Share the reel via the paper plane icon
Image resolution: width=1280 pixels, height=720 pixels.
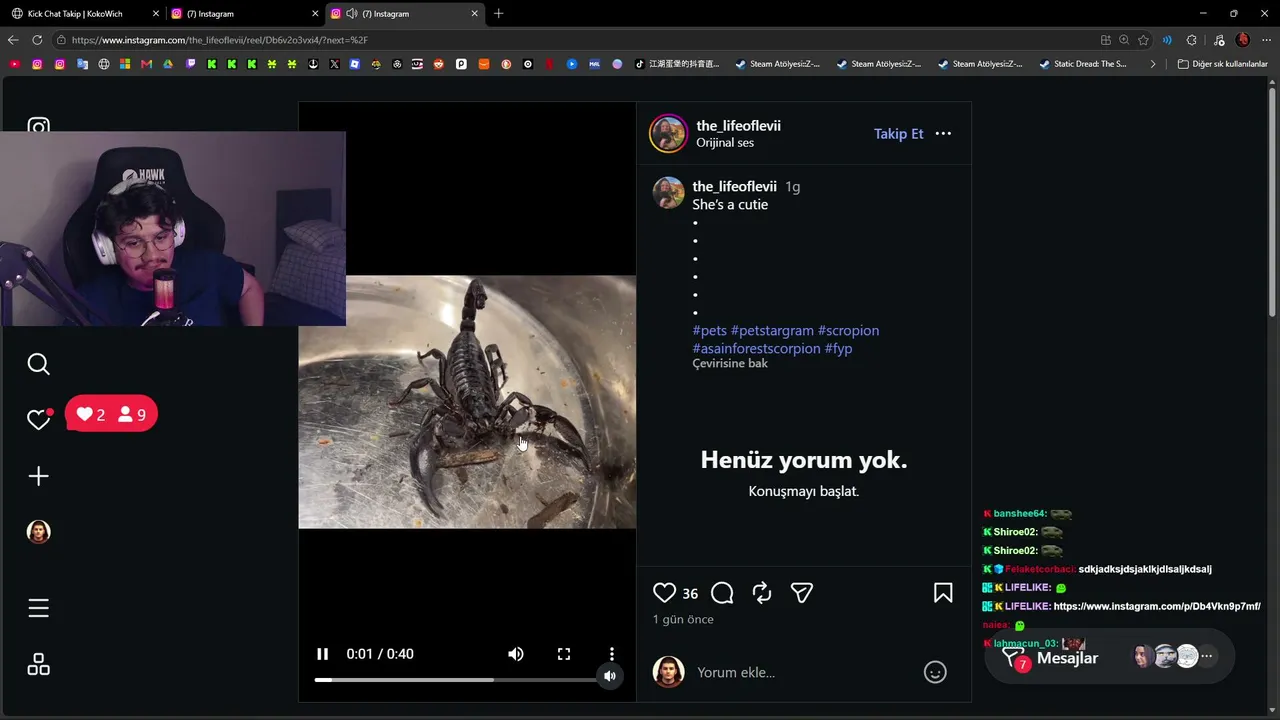[802, 593]
